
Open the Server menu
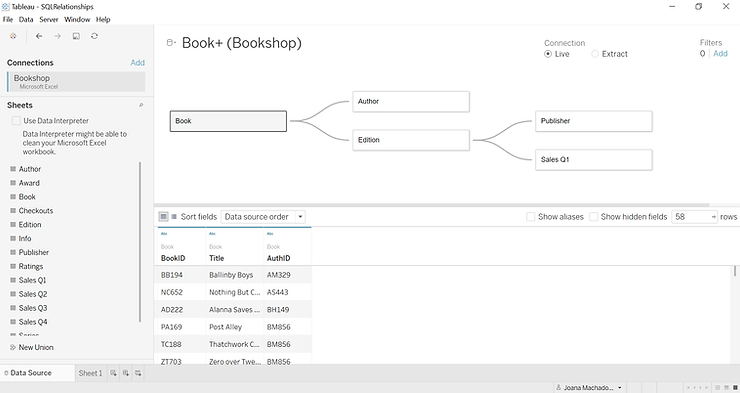(49, 19)
